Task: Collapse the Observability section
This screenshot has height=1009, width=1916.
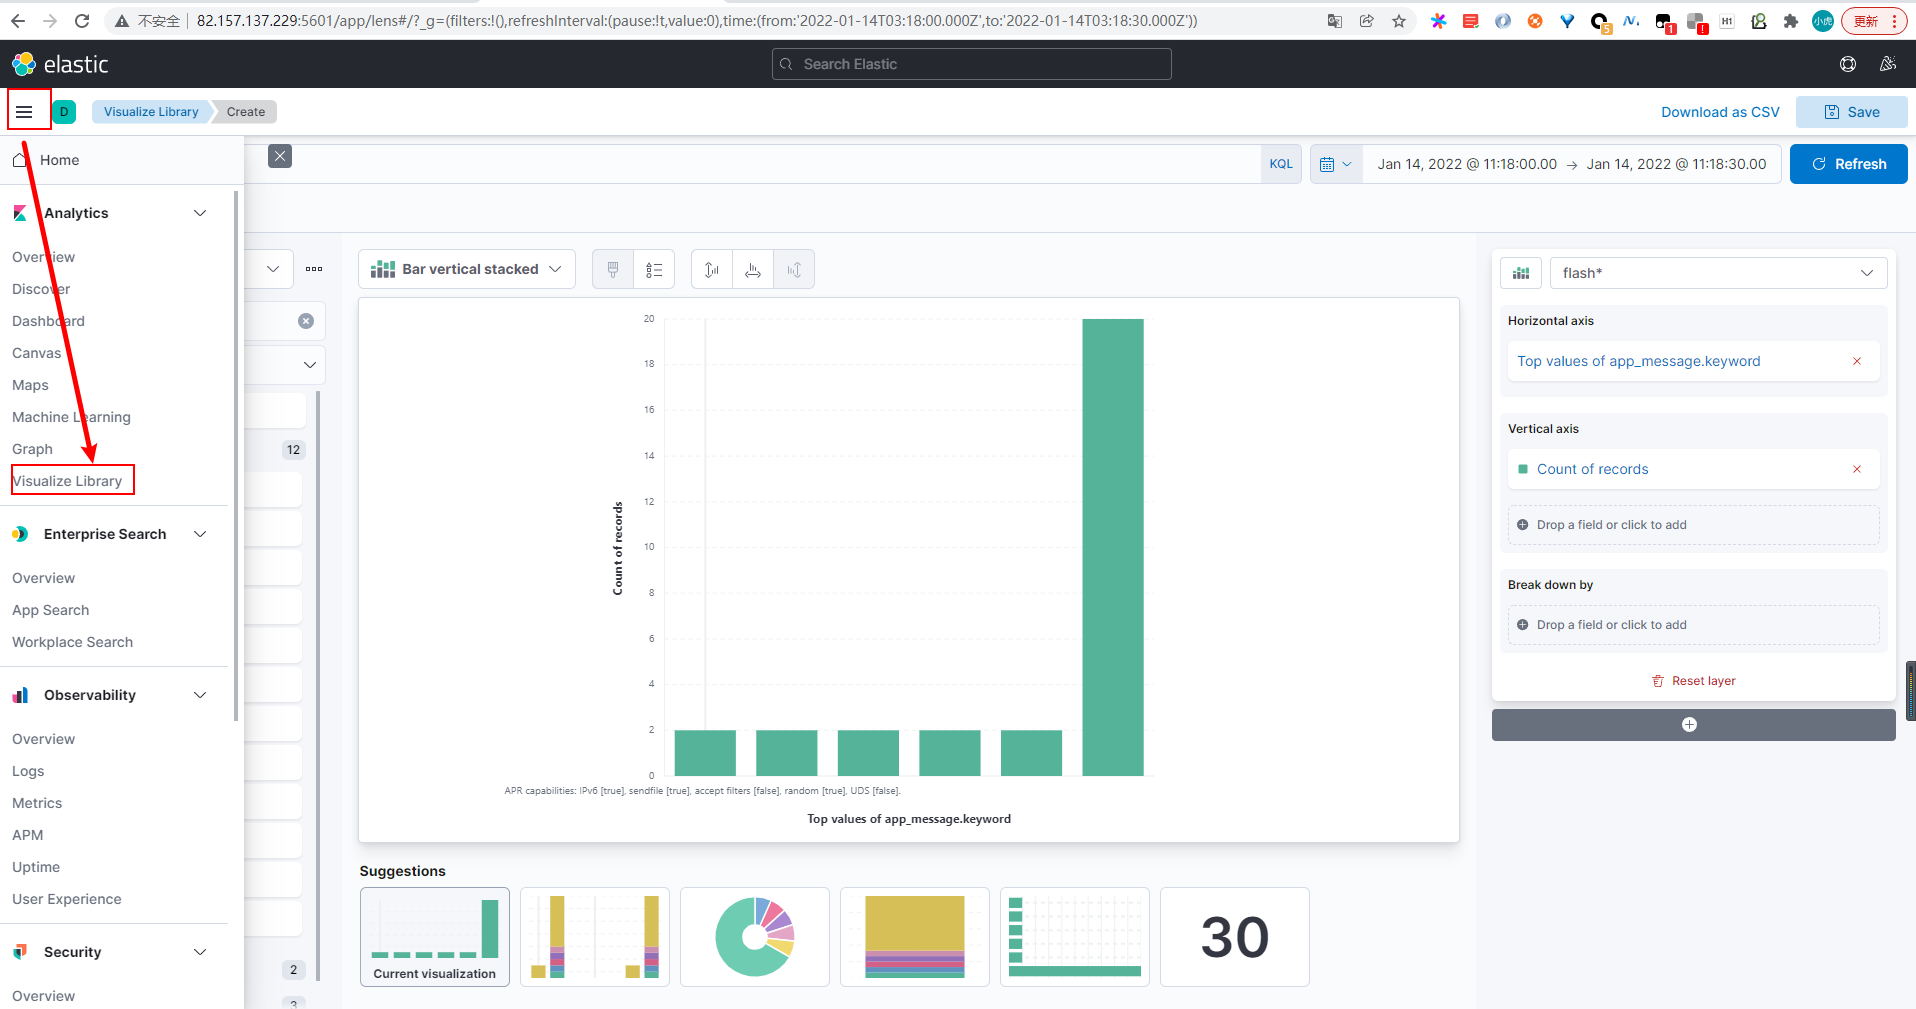Action: [200, 695]
